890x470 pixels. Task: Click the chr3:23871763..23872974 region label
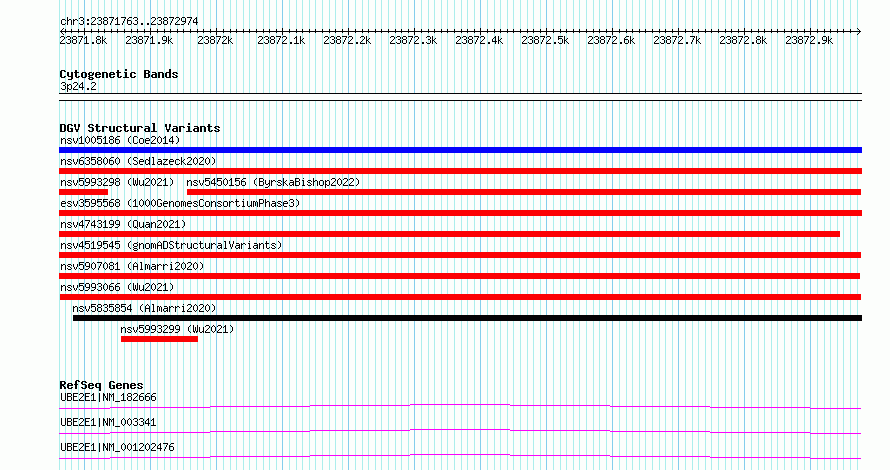[129, 21]
